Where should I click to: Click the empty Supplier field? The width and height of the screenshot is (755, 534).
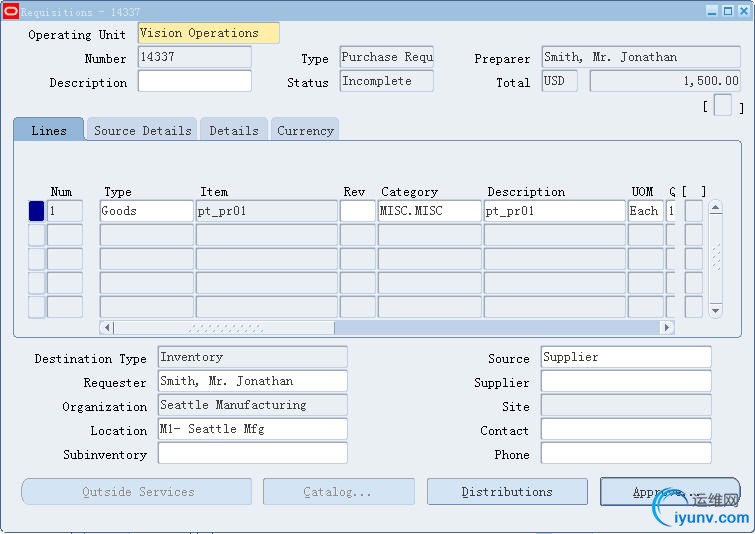(626, 381)
